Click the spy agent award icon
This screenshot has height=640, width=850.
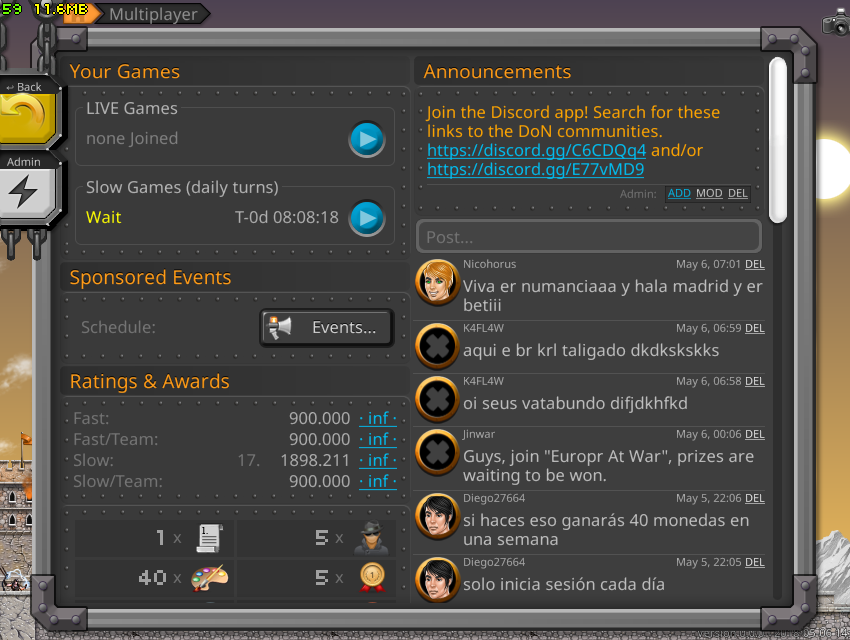[371, 538]
